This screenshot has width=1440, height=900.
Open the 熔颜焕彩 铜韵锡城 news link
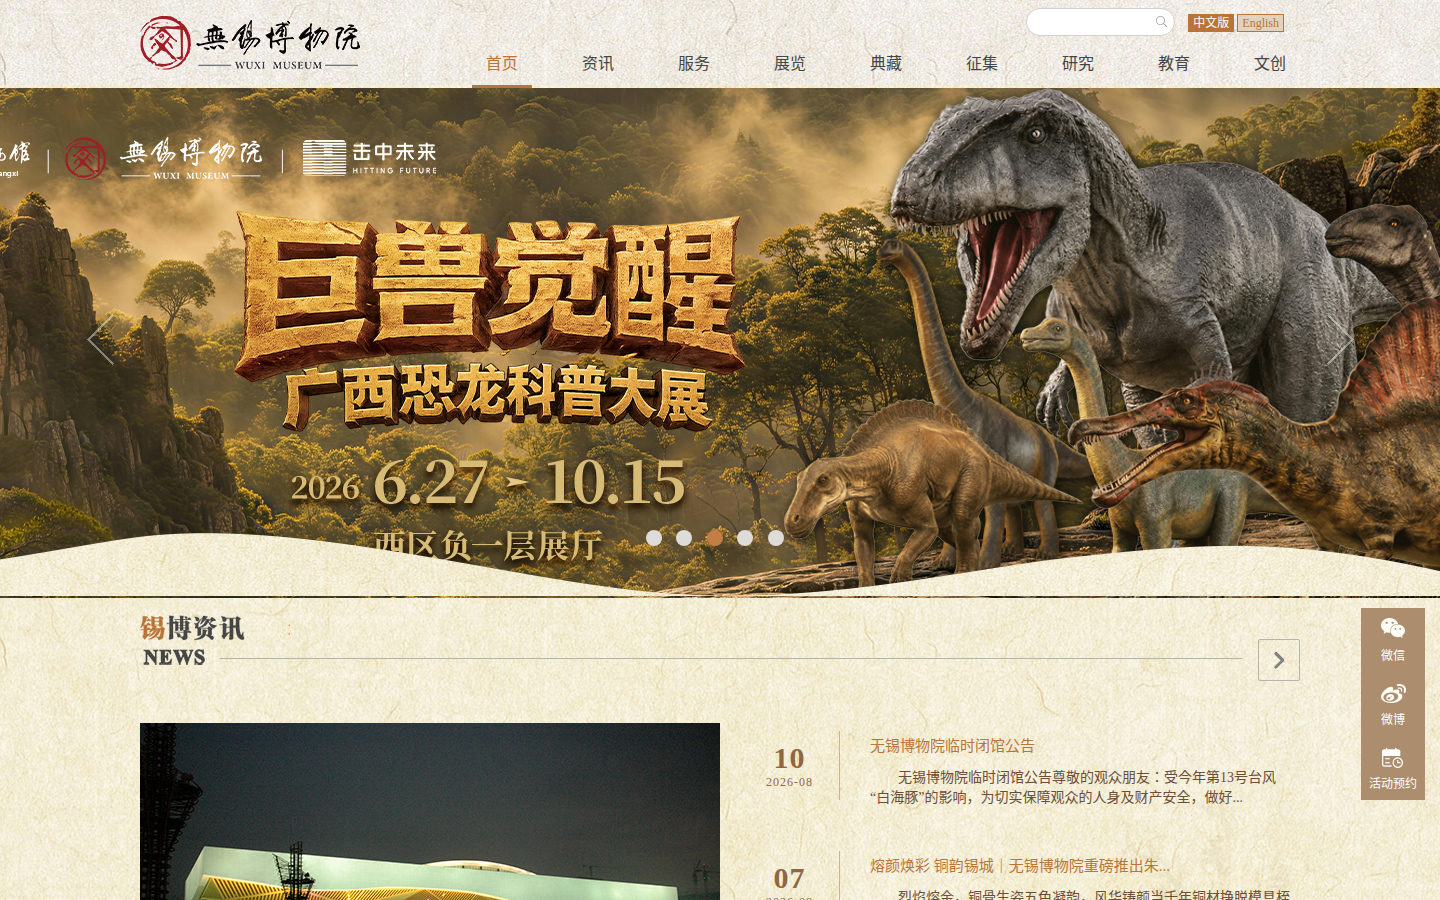point(1019,866)
